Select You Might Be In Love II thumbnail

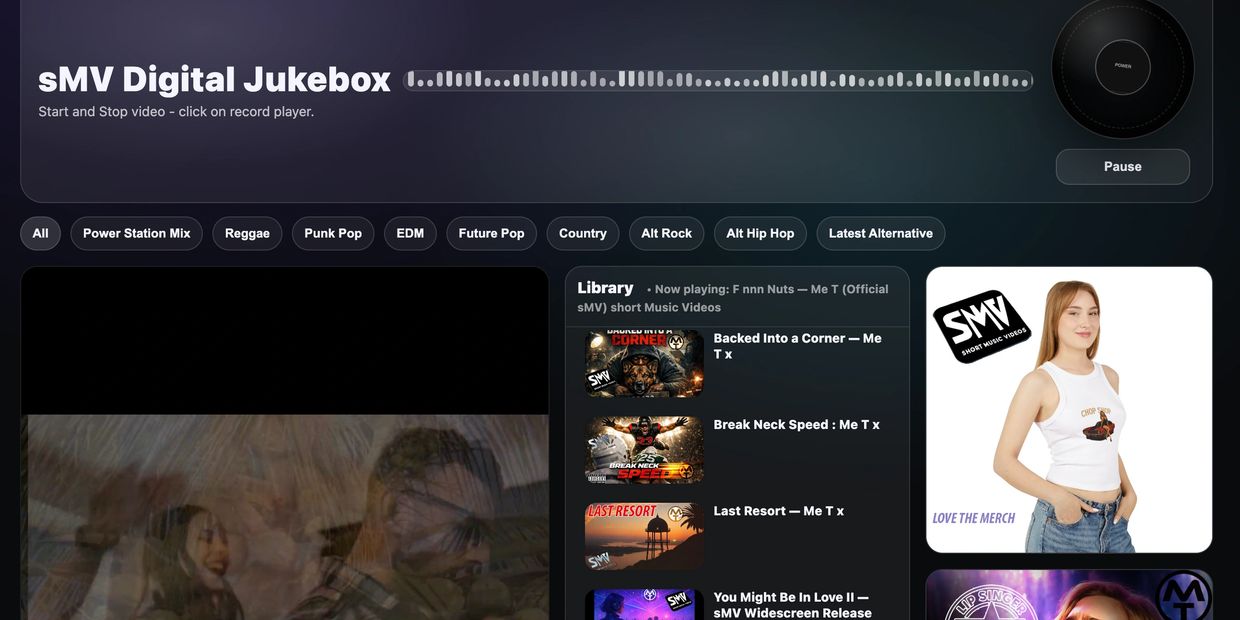(644, 605)
